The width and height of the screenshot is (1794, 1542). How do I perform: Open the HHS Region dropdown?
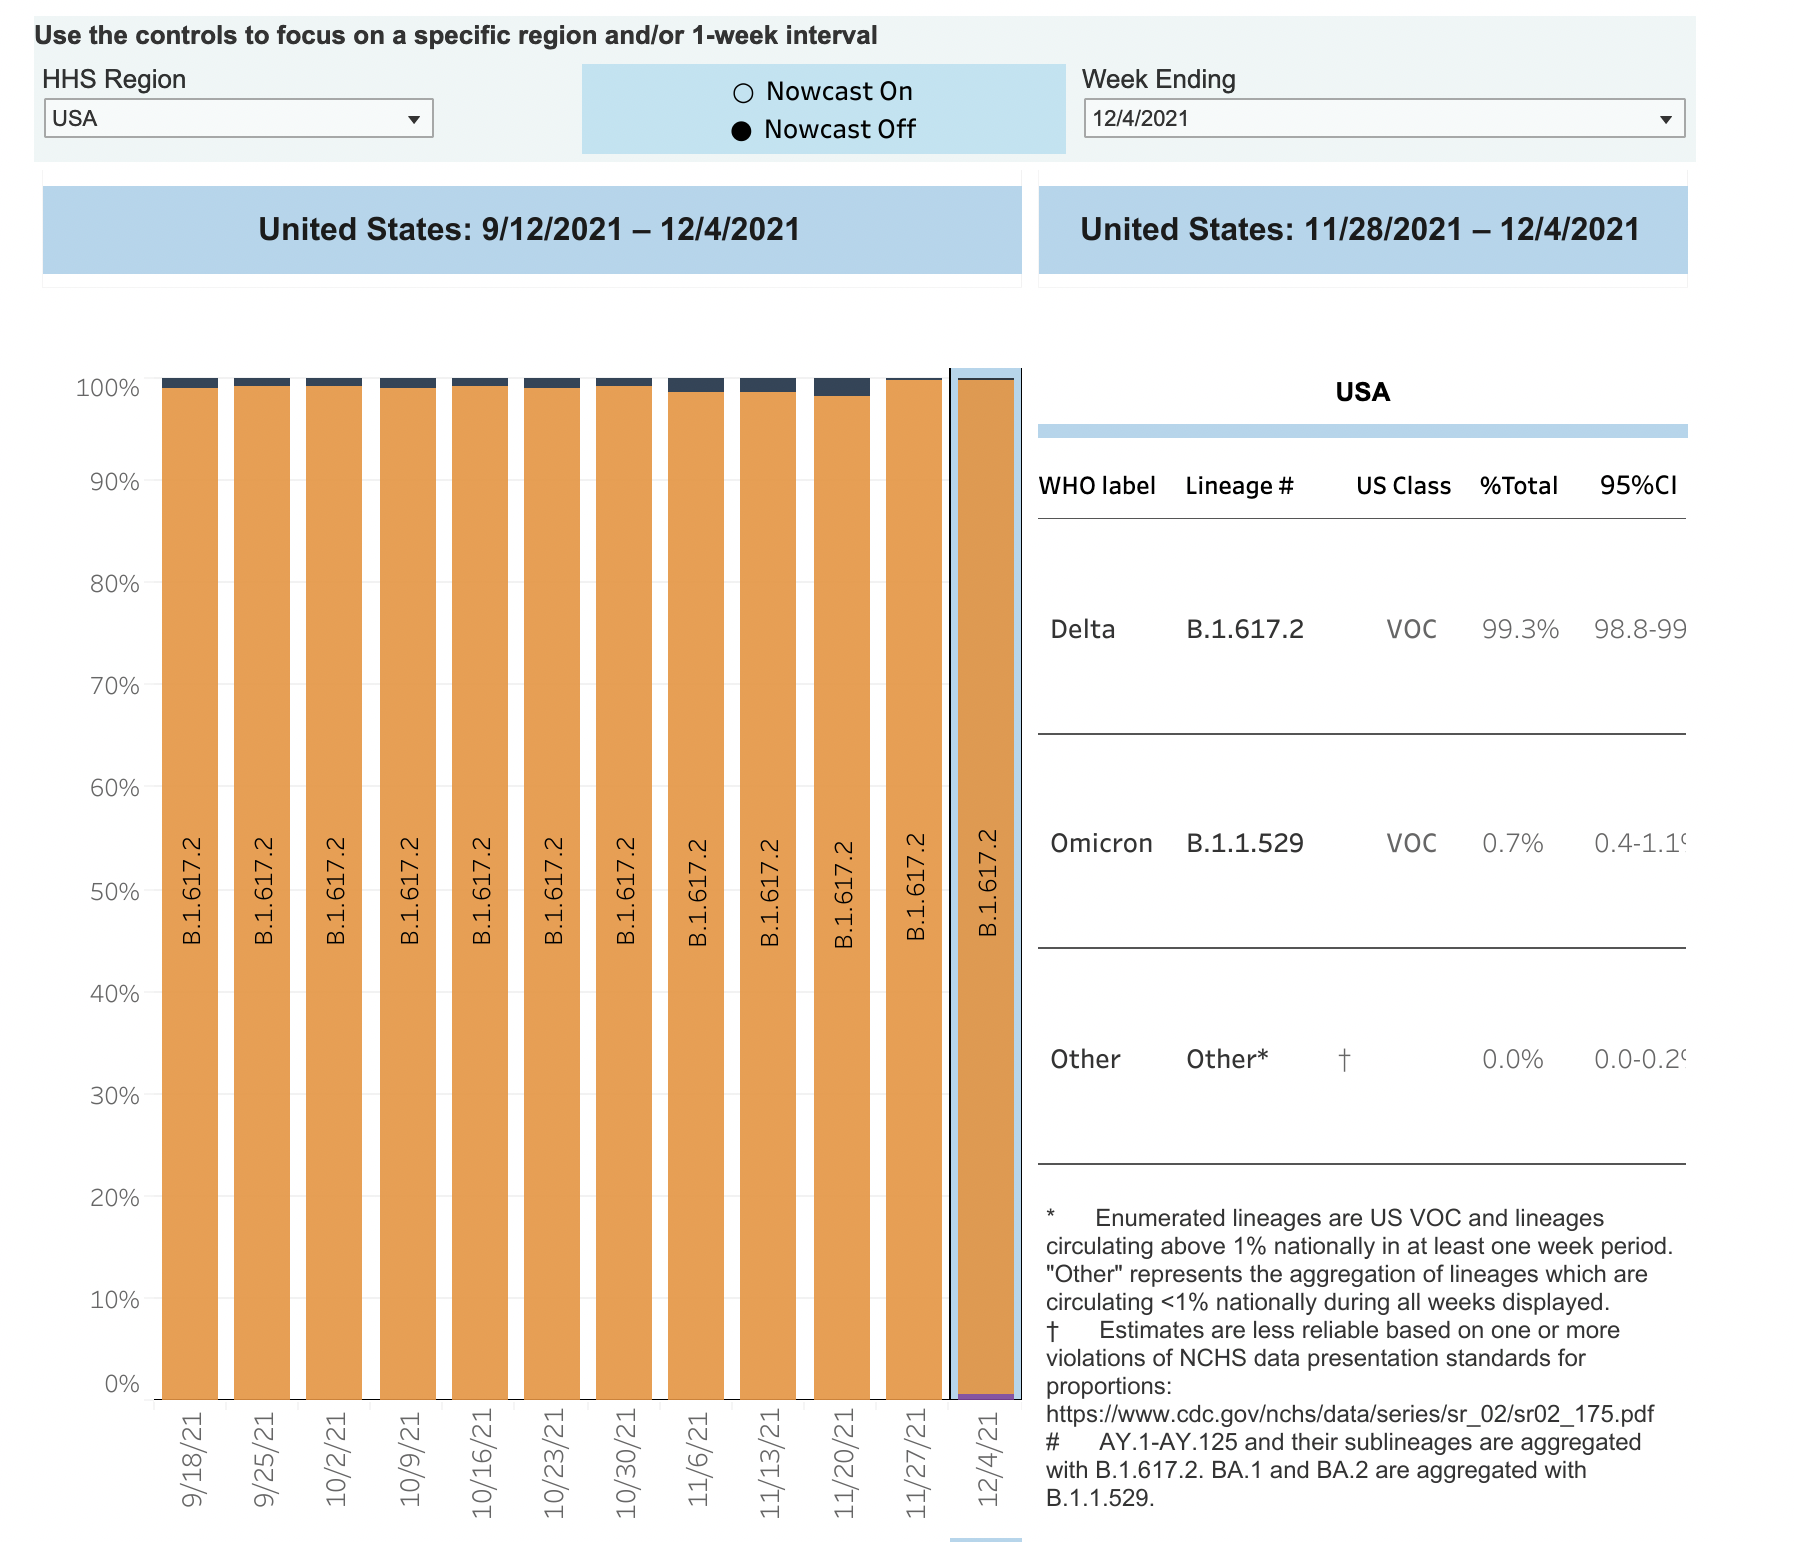[238, 118]
